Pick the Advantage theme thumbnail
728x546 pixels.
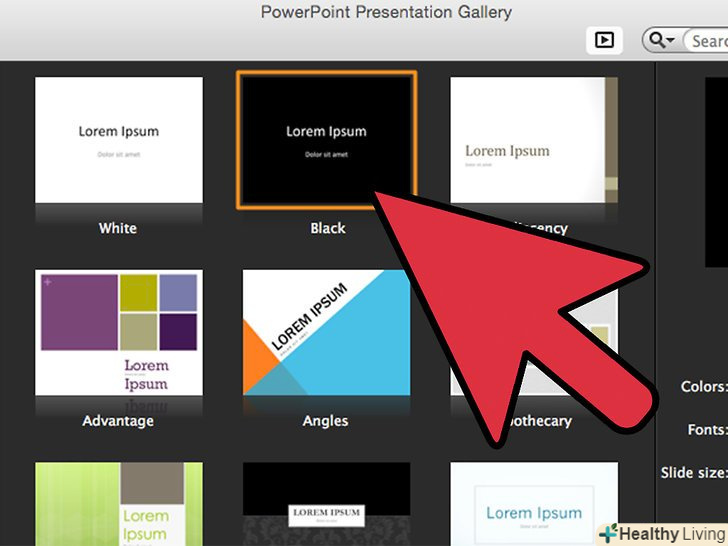pos(119,332)
